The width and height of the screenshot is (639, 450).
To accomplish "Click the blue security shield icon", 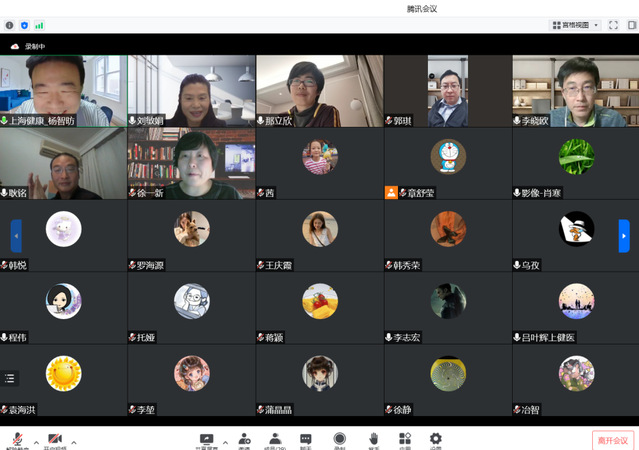I will tap(24, 24).
